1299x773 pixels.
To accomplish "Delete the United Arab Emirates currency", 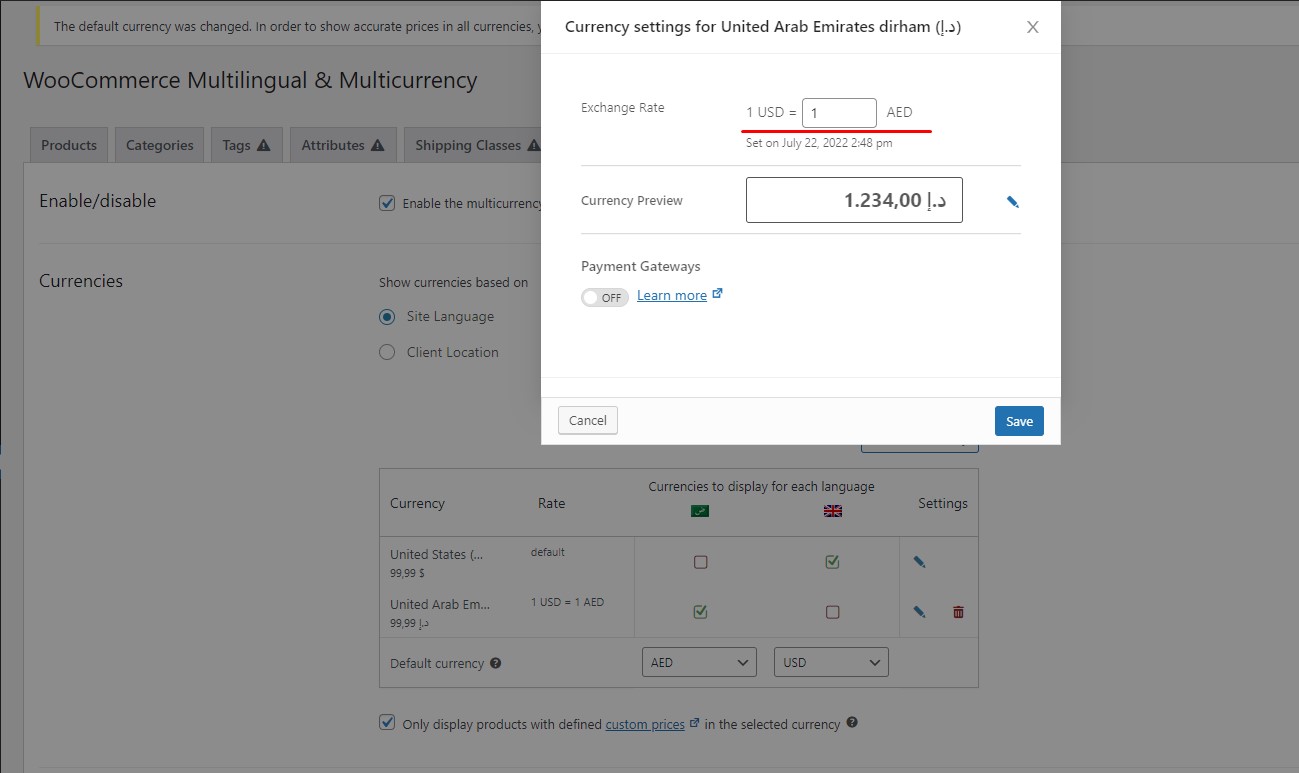I will (958, 612).
